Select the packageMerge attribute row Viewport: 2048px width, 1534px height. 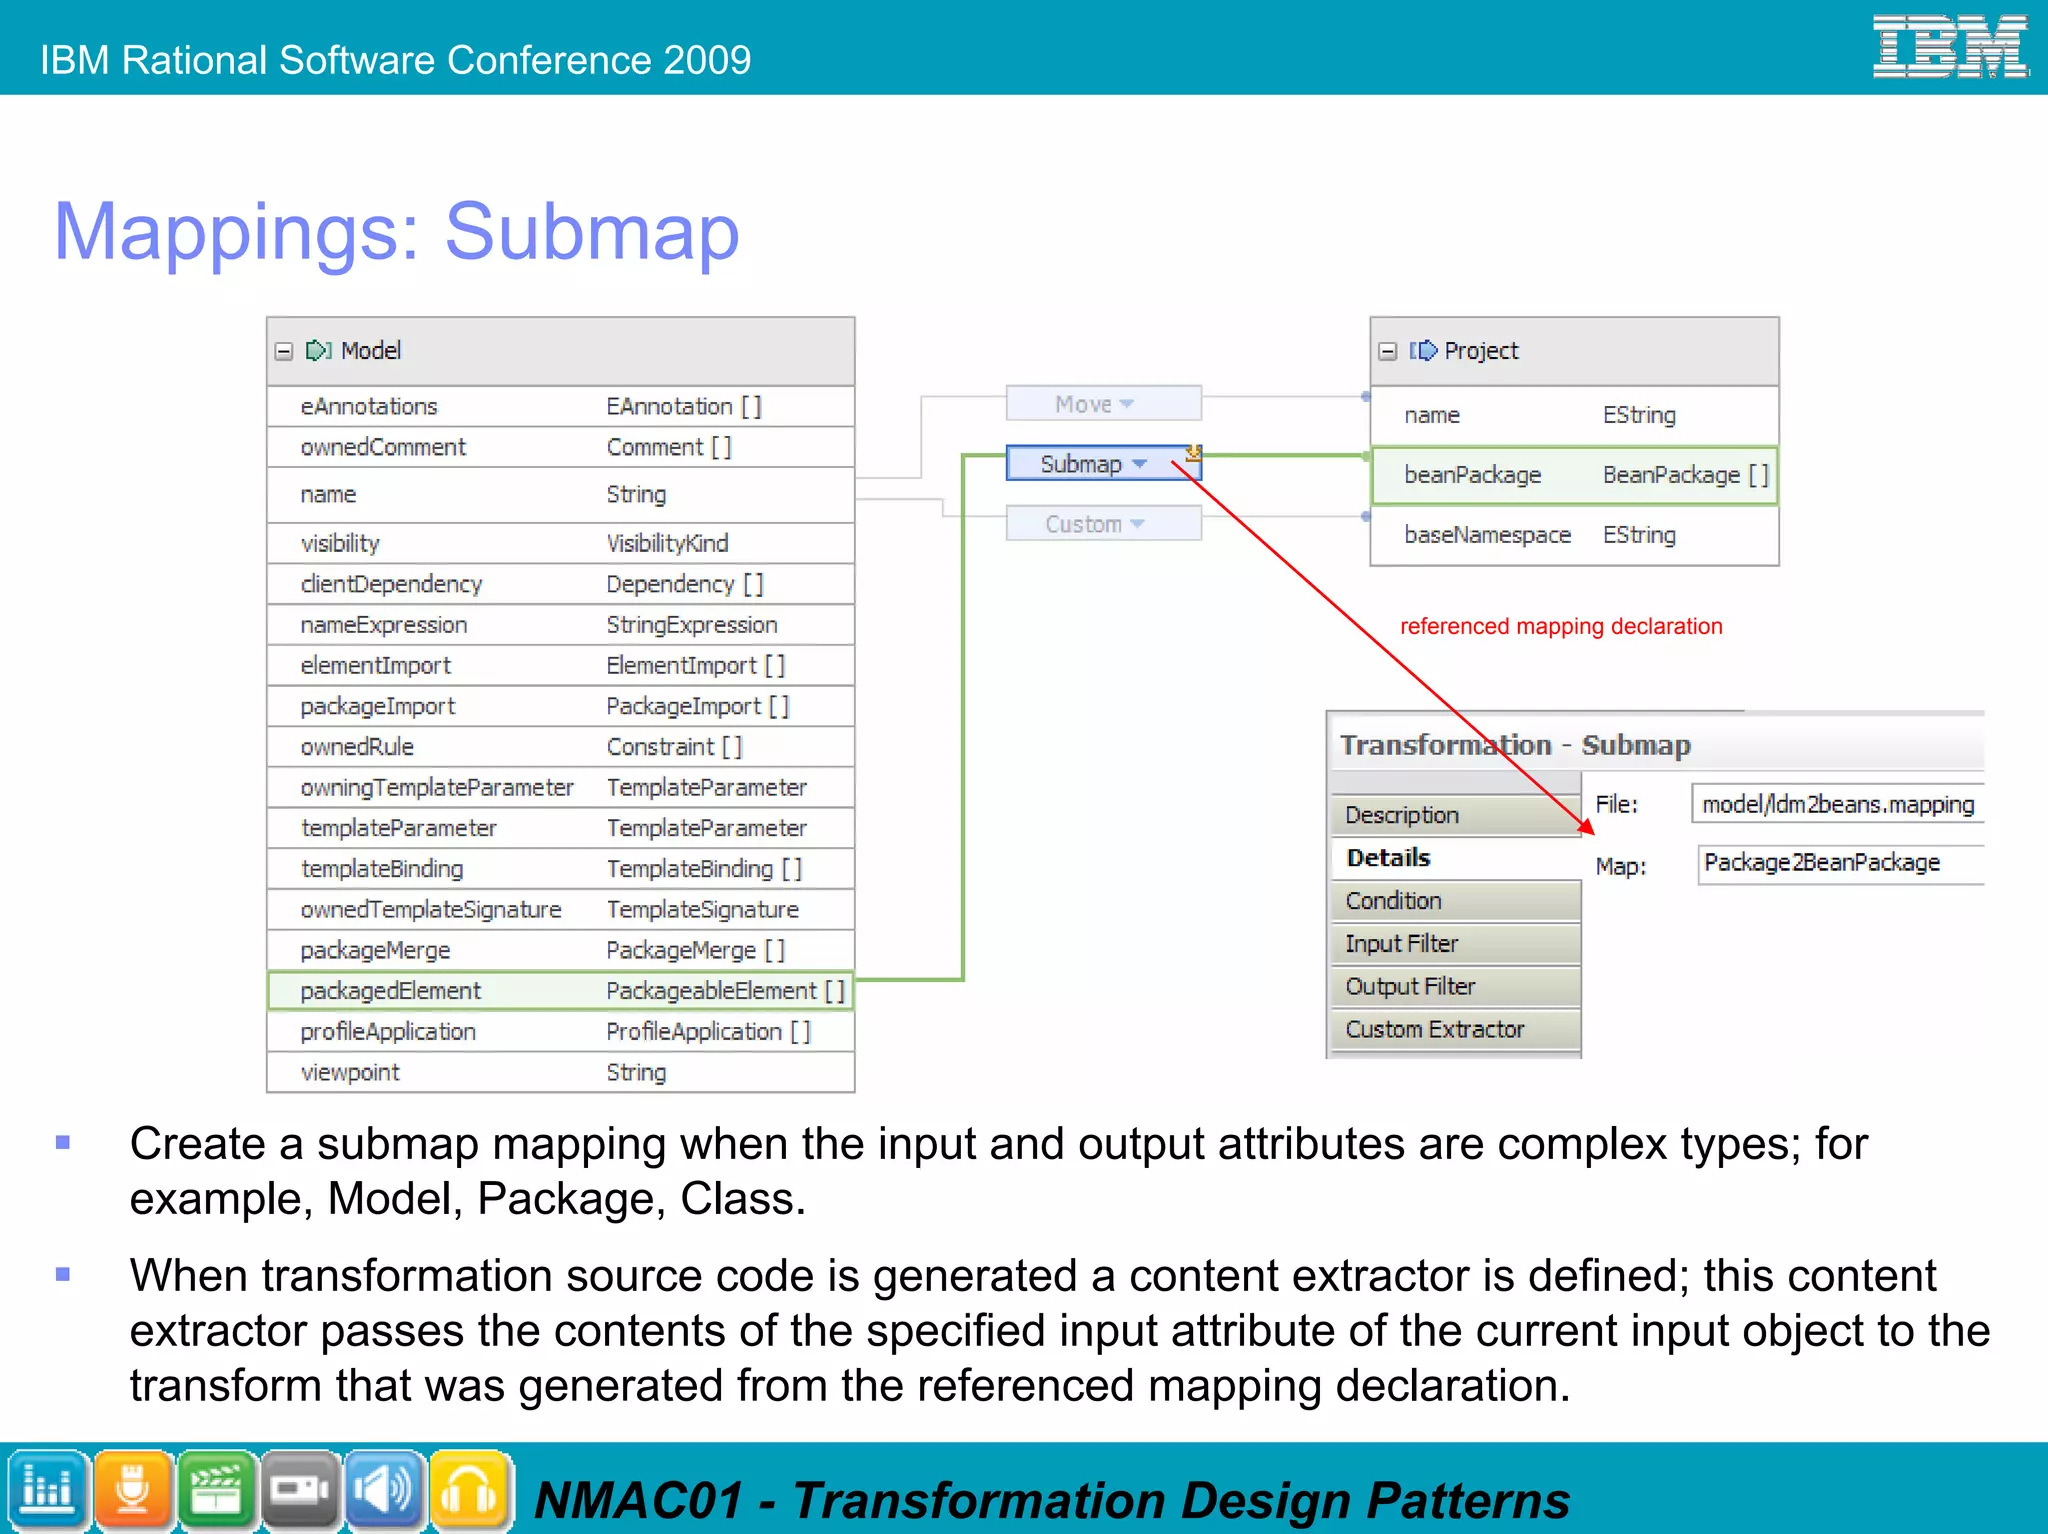coord(561,950)
